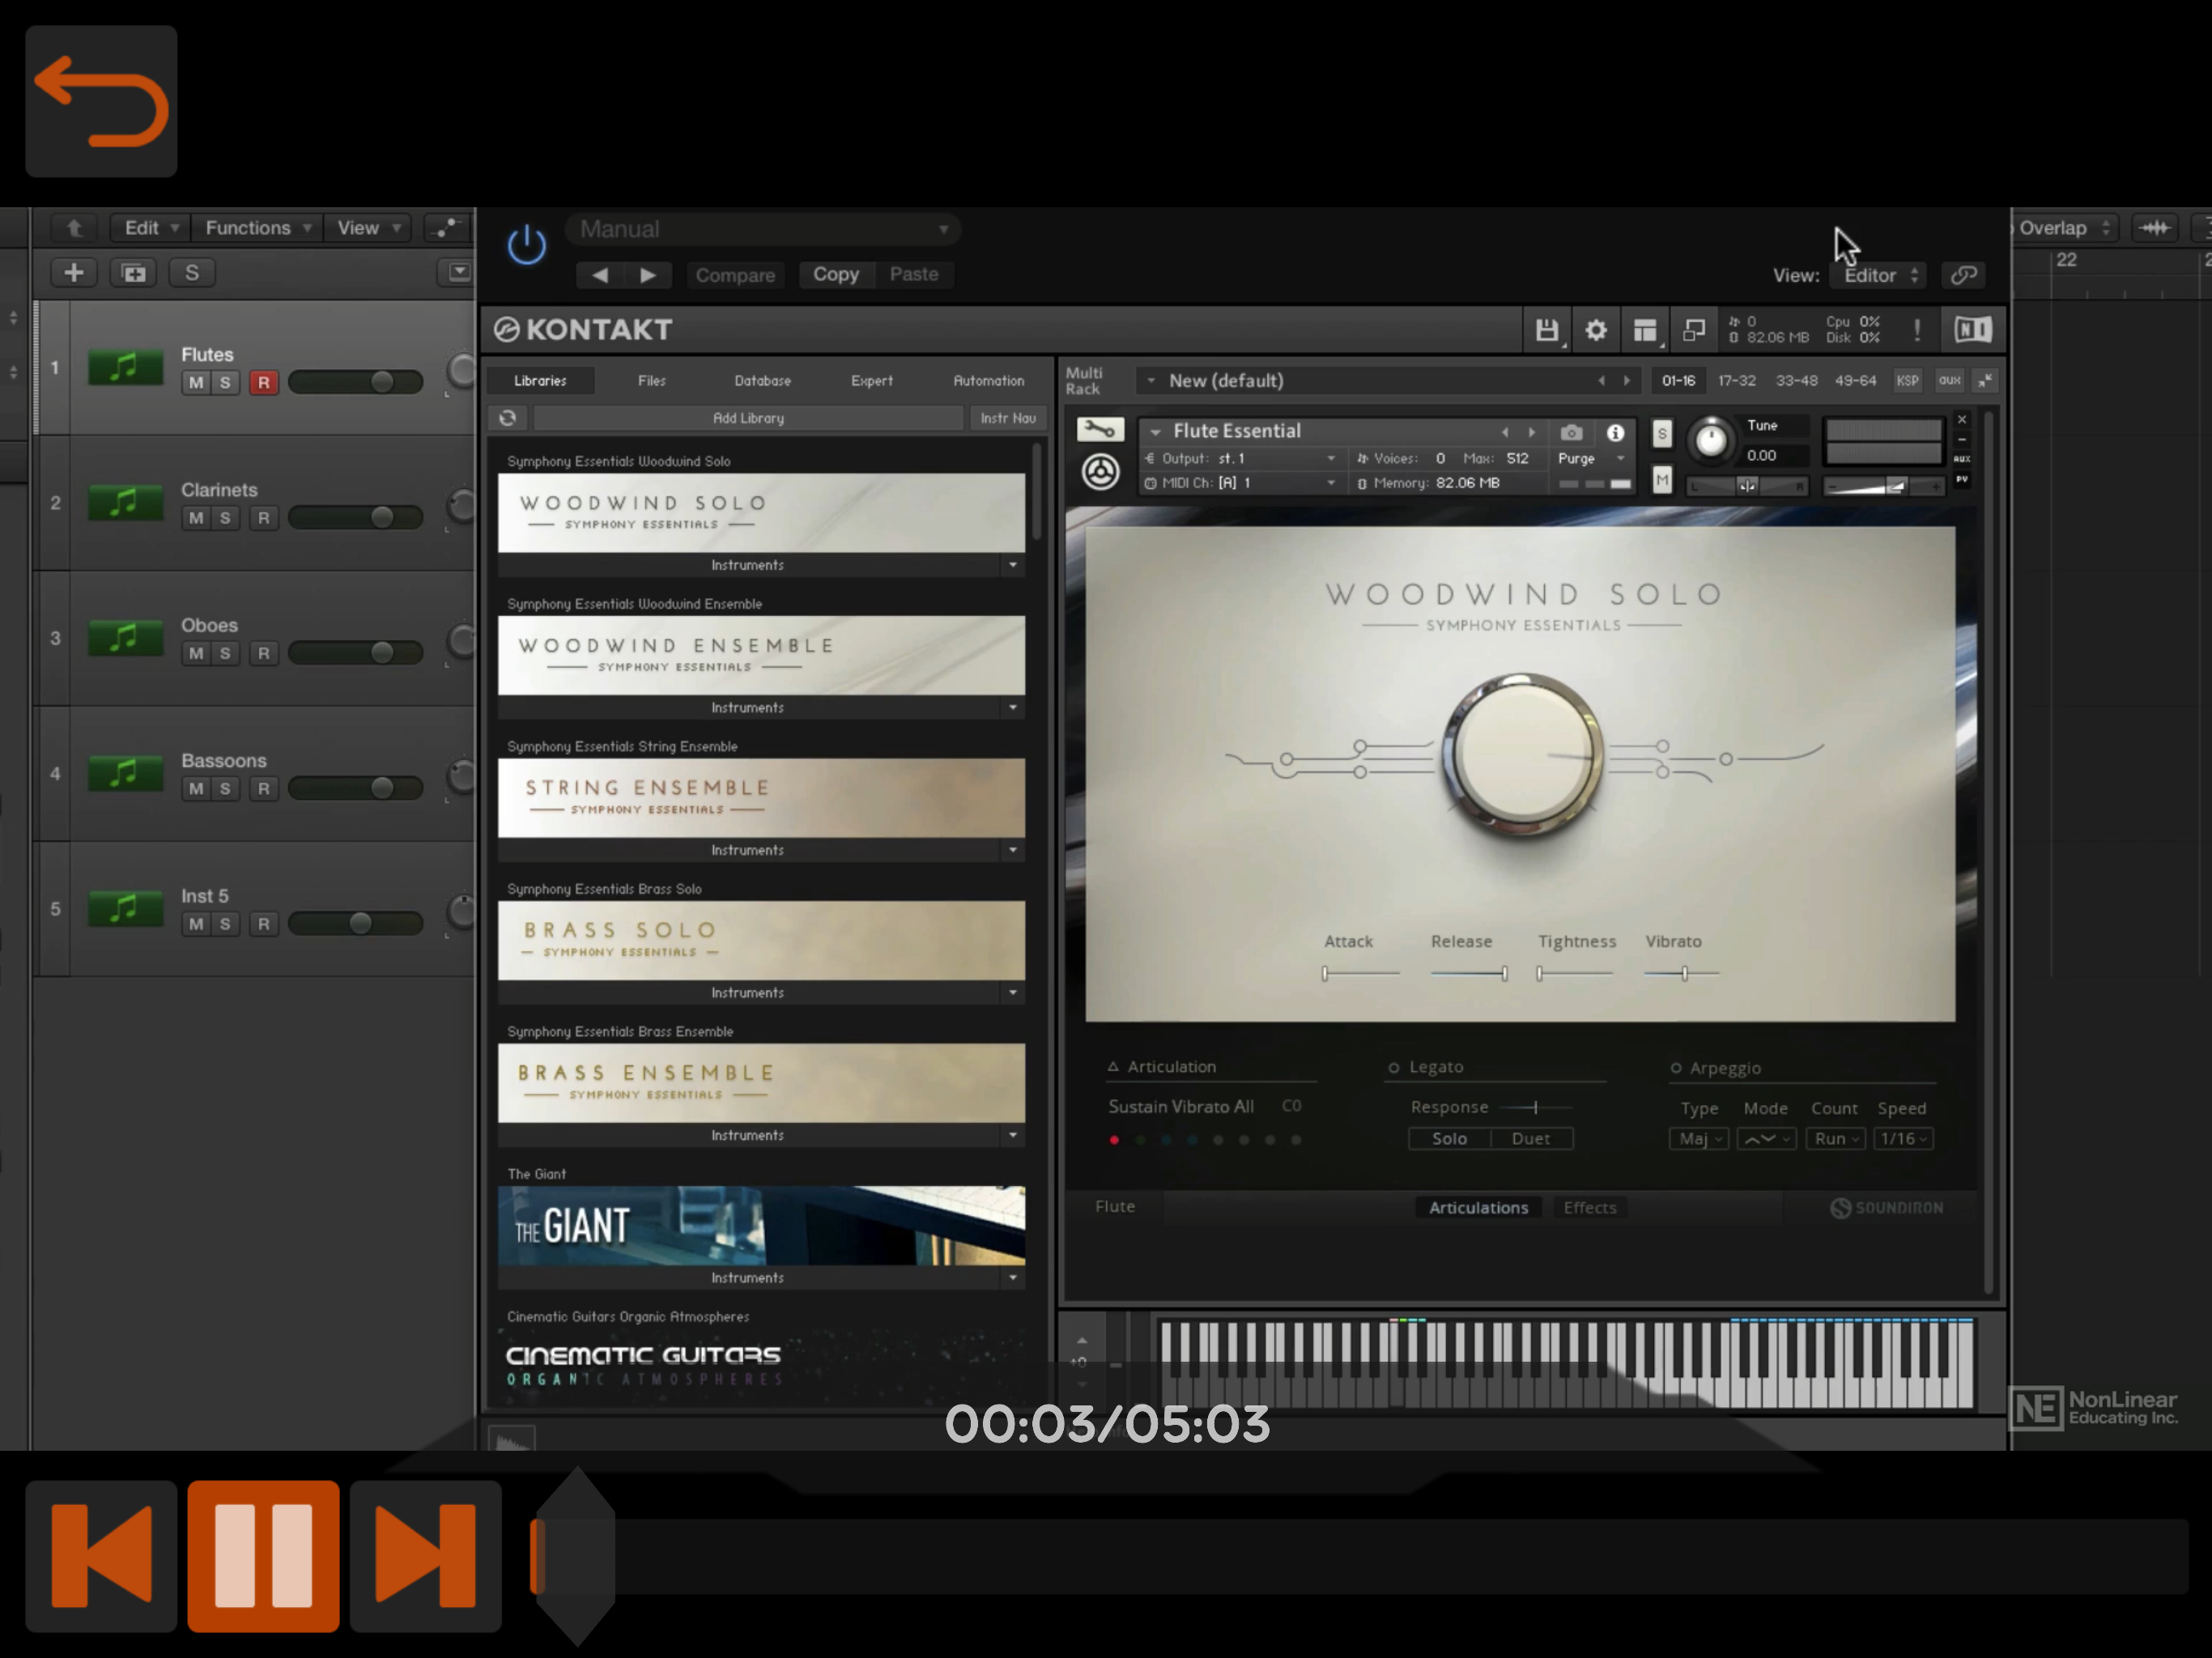The width and height of the screenshot is (2212, 1658).
Task: Solo the Oboes track
Action: point(225,653)
